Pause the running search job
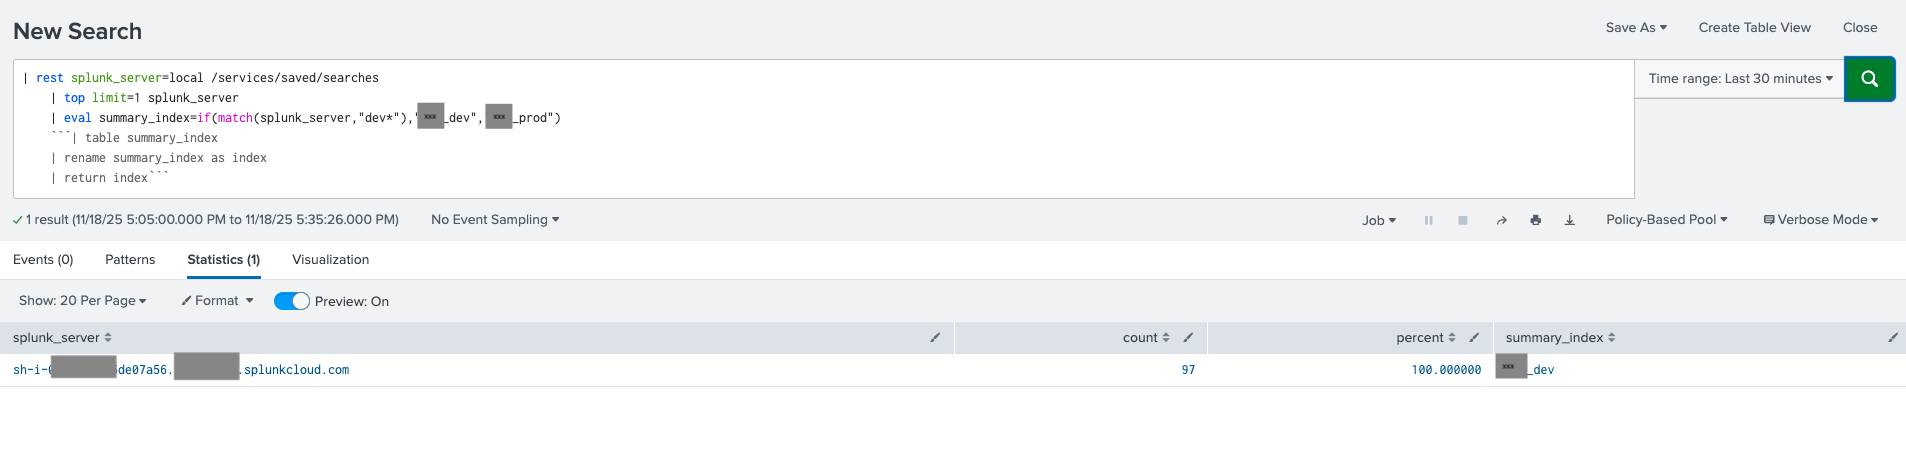The height and width of the screenshot is (454, 1906). (1428, 220)
